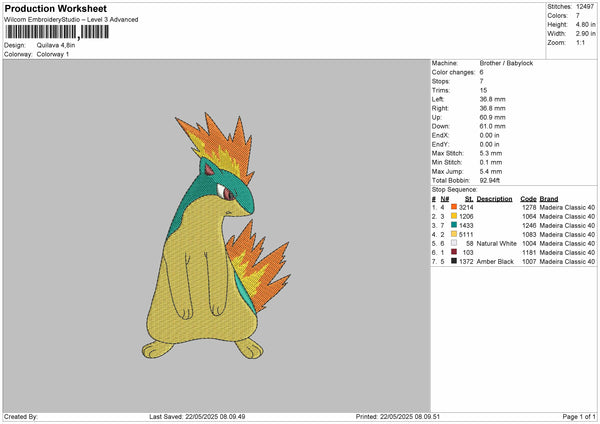Click the Brand column header
The width and height of the screenshot is (600, 424).
(549, 199)
